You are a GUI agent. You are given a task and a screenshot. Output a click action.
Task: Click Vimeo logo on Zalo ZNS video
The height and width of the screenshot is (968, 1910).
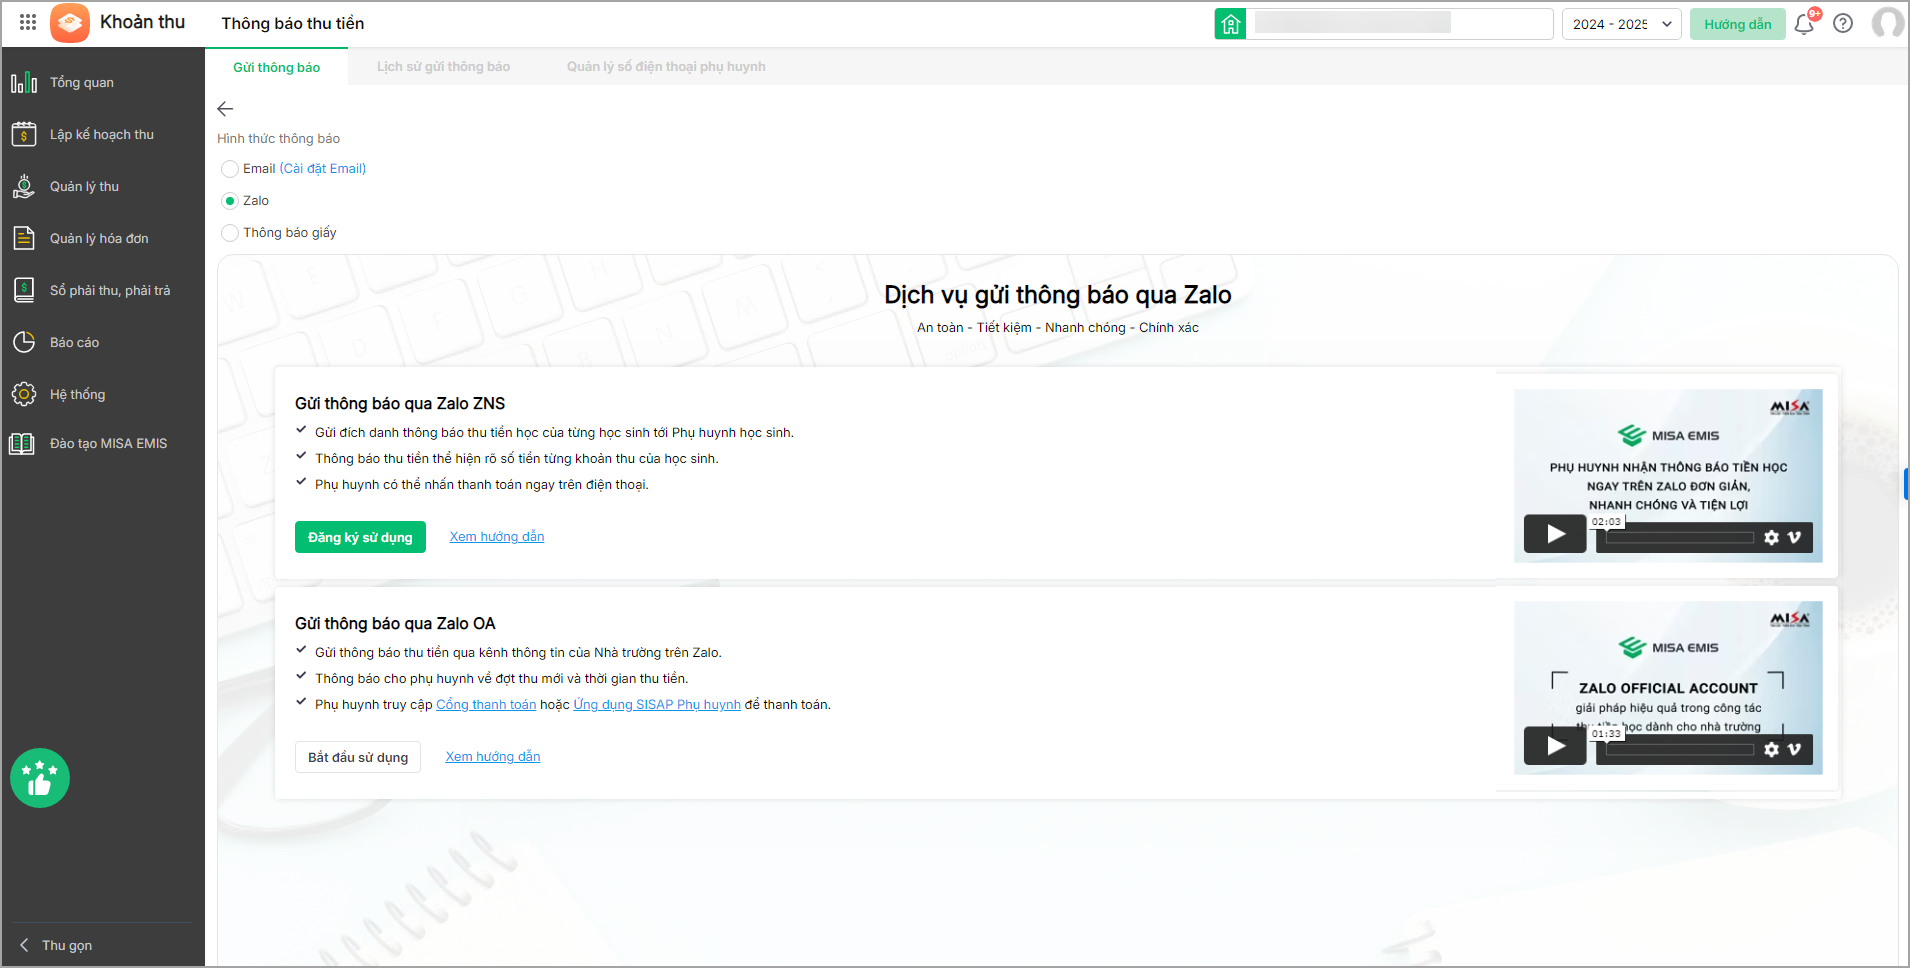click(x=1794, y=538)
